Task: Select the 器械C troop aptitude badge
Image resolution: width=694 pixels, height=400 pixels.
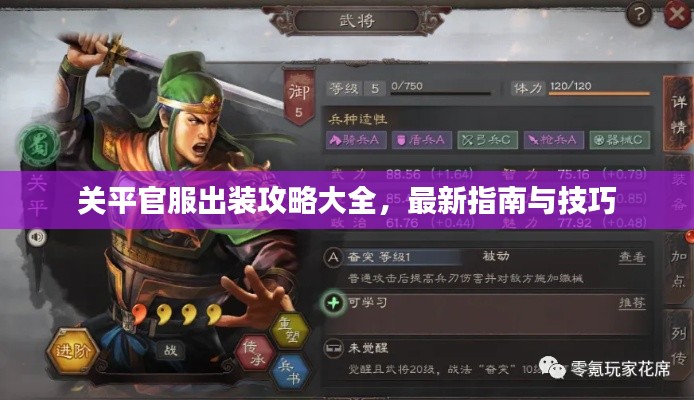Action: (x=620, y=140)
